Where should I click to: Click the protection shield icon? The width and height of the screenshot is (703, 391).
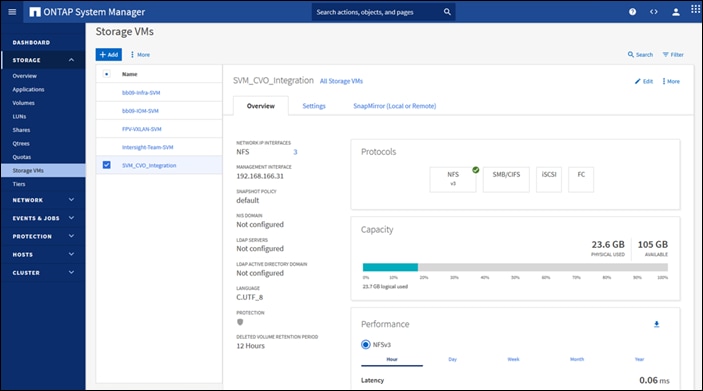coord(240,322)
